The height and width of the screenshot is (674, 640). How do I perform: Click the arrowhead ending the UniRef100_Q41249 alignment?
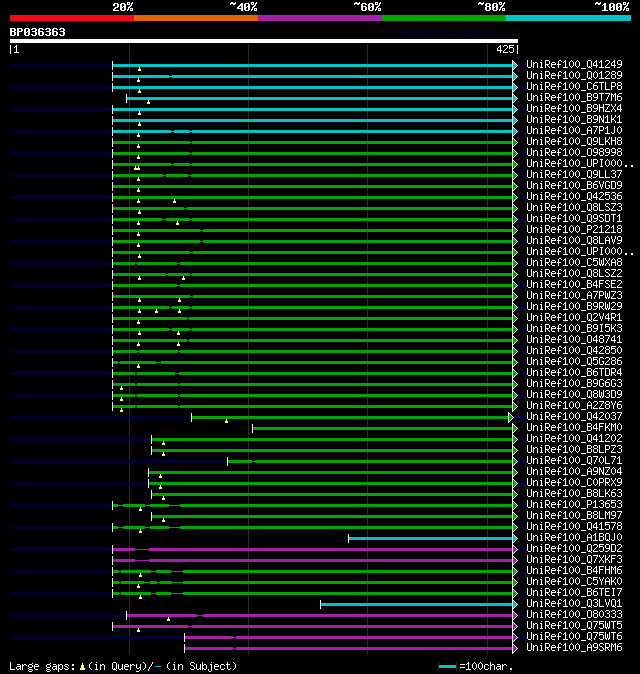[x=515, y=65]
